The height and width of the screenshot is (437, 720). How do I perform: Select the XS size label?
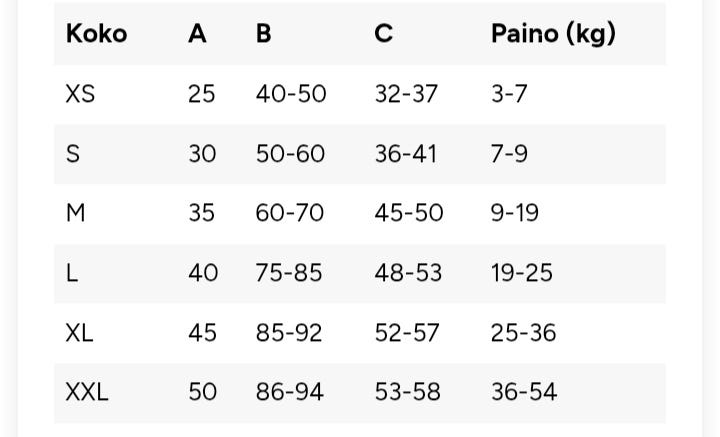coord(80,94)
